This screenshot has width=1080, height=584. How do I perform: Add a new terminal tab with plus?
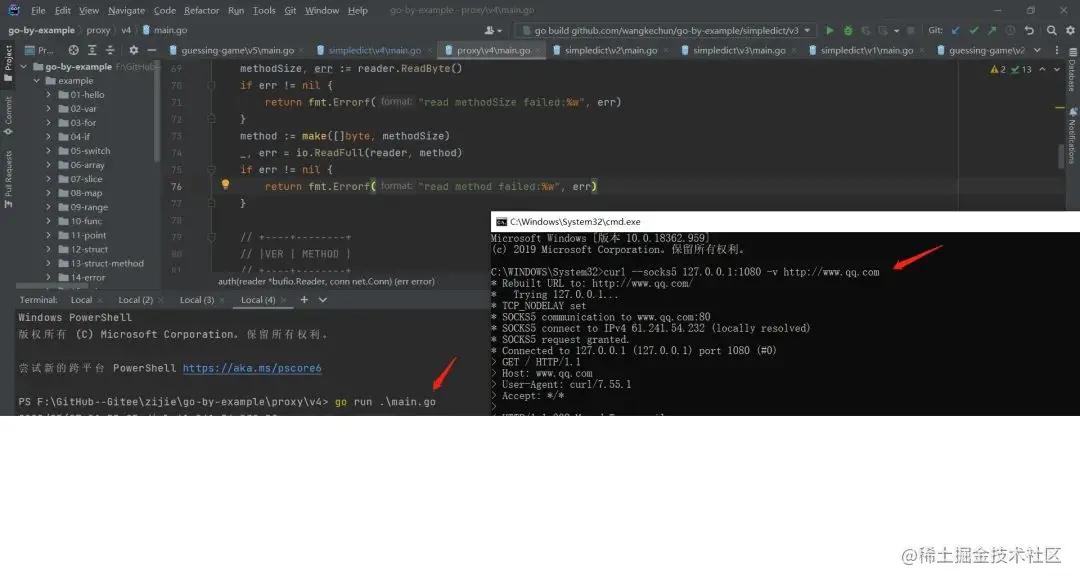pyautogui.click(x=304, y=300)
